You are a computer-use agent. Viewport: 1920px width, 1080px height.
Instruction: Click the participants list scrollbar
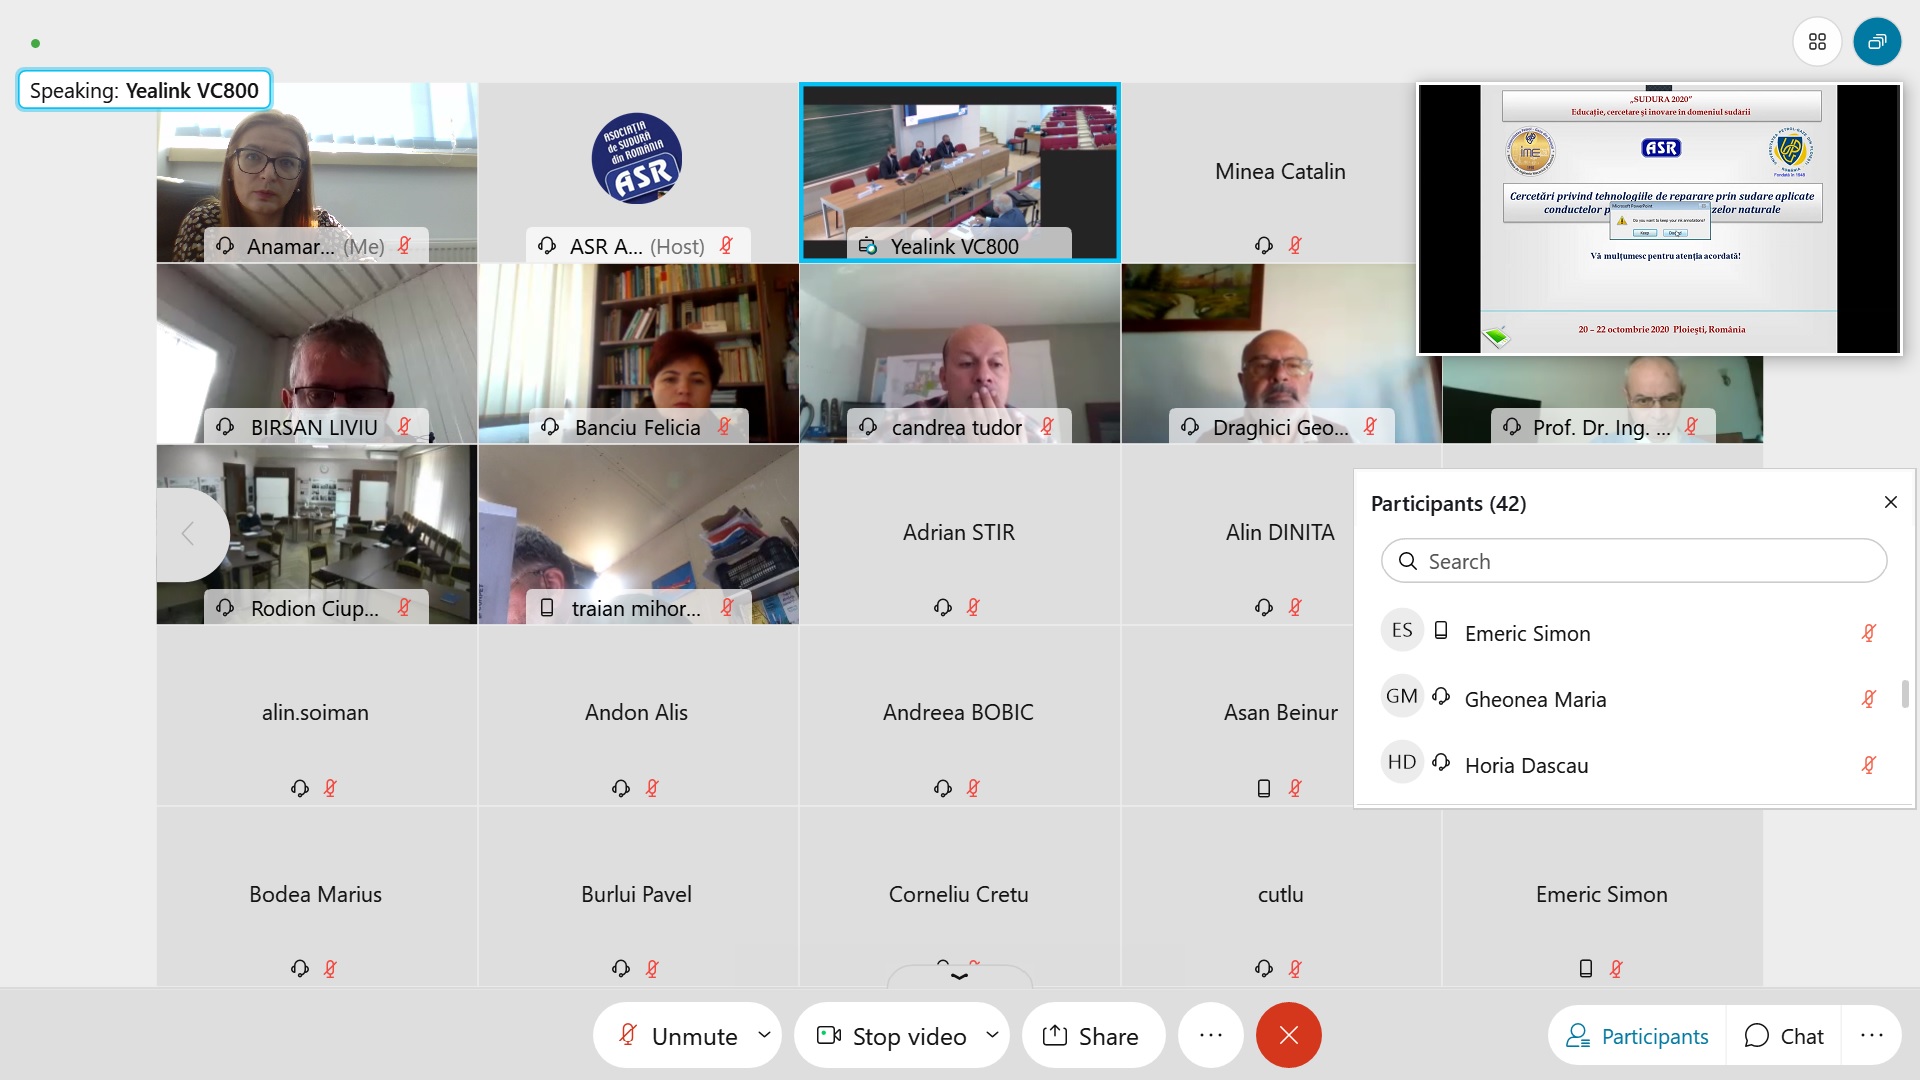(1905, 694)
